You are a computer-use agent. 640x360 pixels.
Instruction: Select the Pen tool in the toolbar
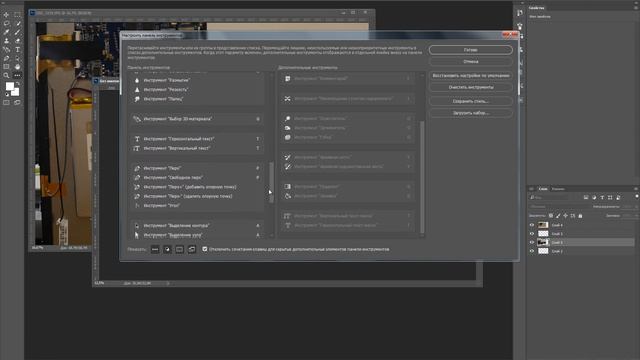6,58
